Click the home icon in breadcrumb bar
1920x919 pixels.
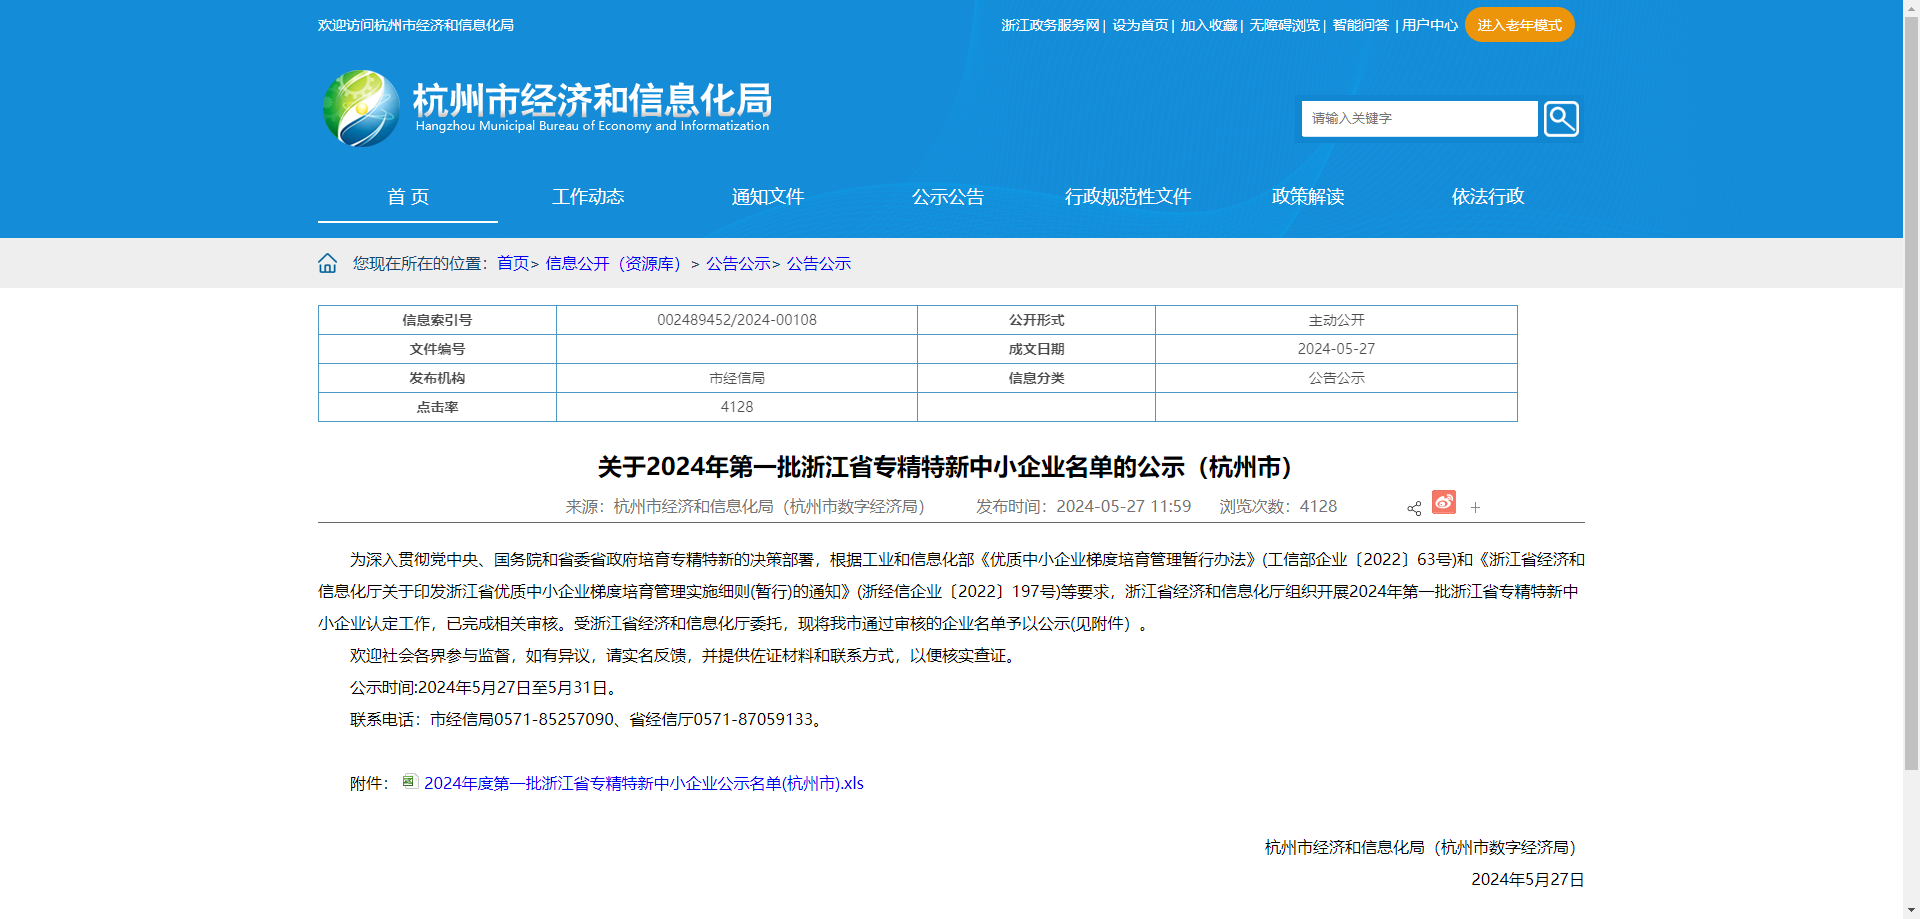(327, 263)
